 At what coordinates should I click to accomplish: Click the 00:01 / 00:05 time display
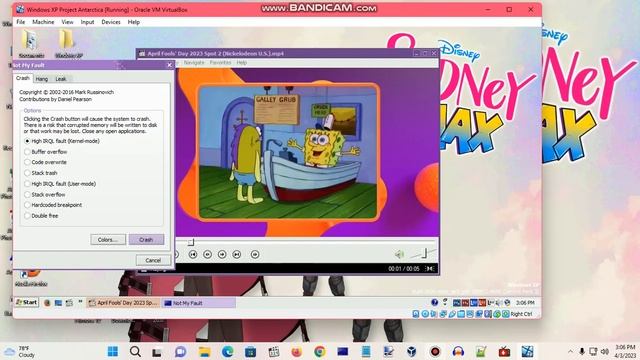[404, 269]
